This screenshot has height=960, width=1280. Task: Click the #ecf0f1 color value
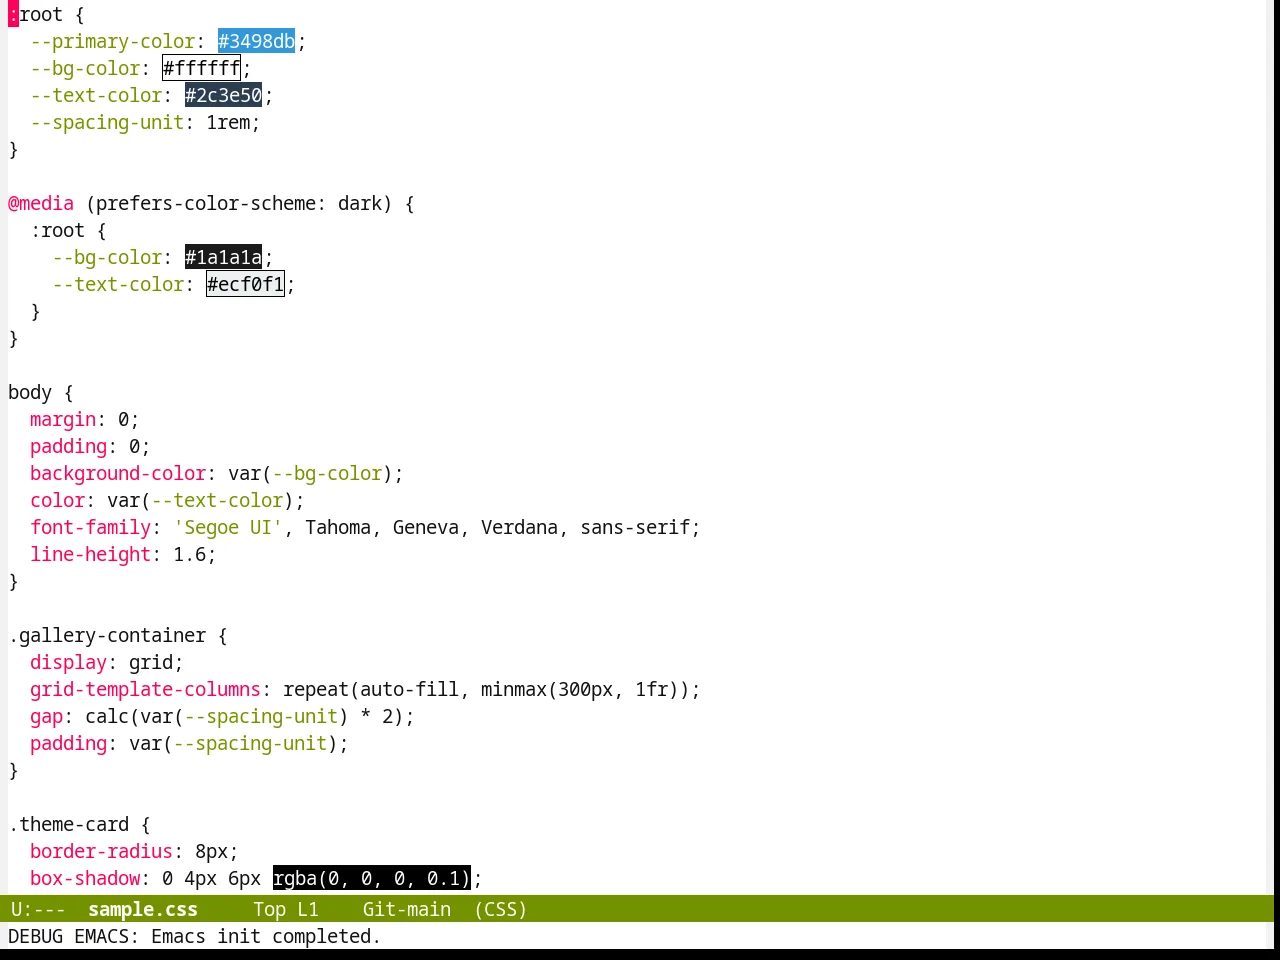pos(245,284)
